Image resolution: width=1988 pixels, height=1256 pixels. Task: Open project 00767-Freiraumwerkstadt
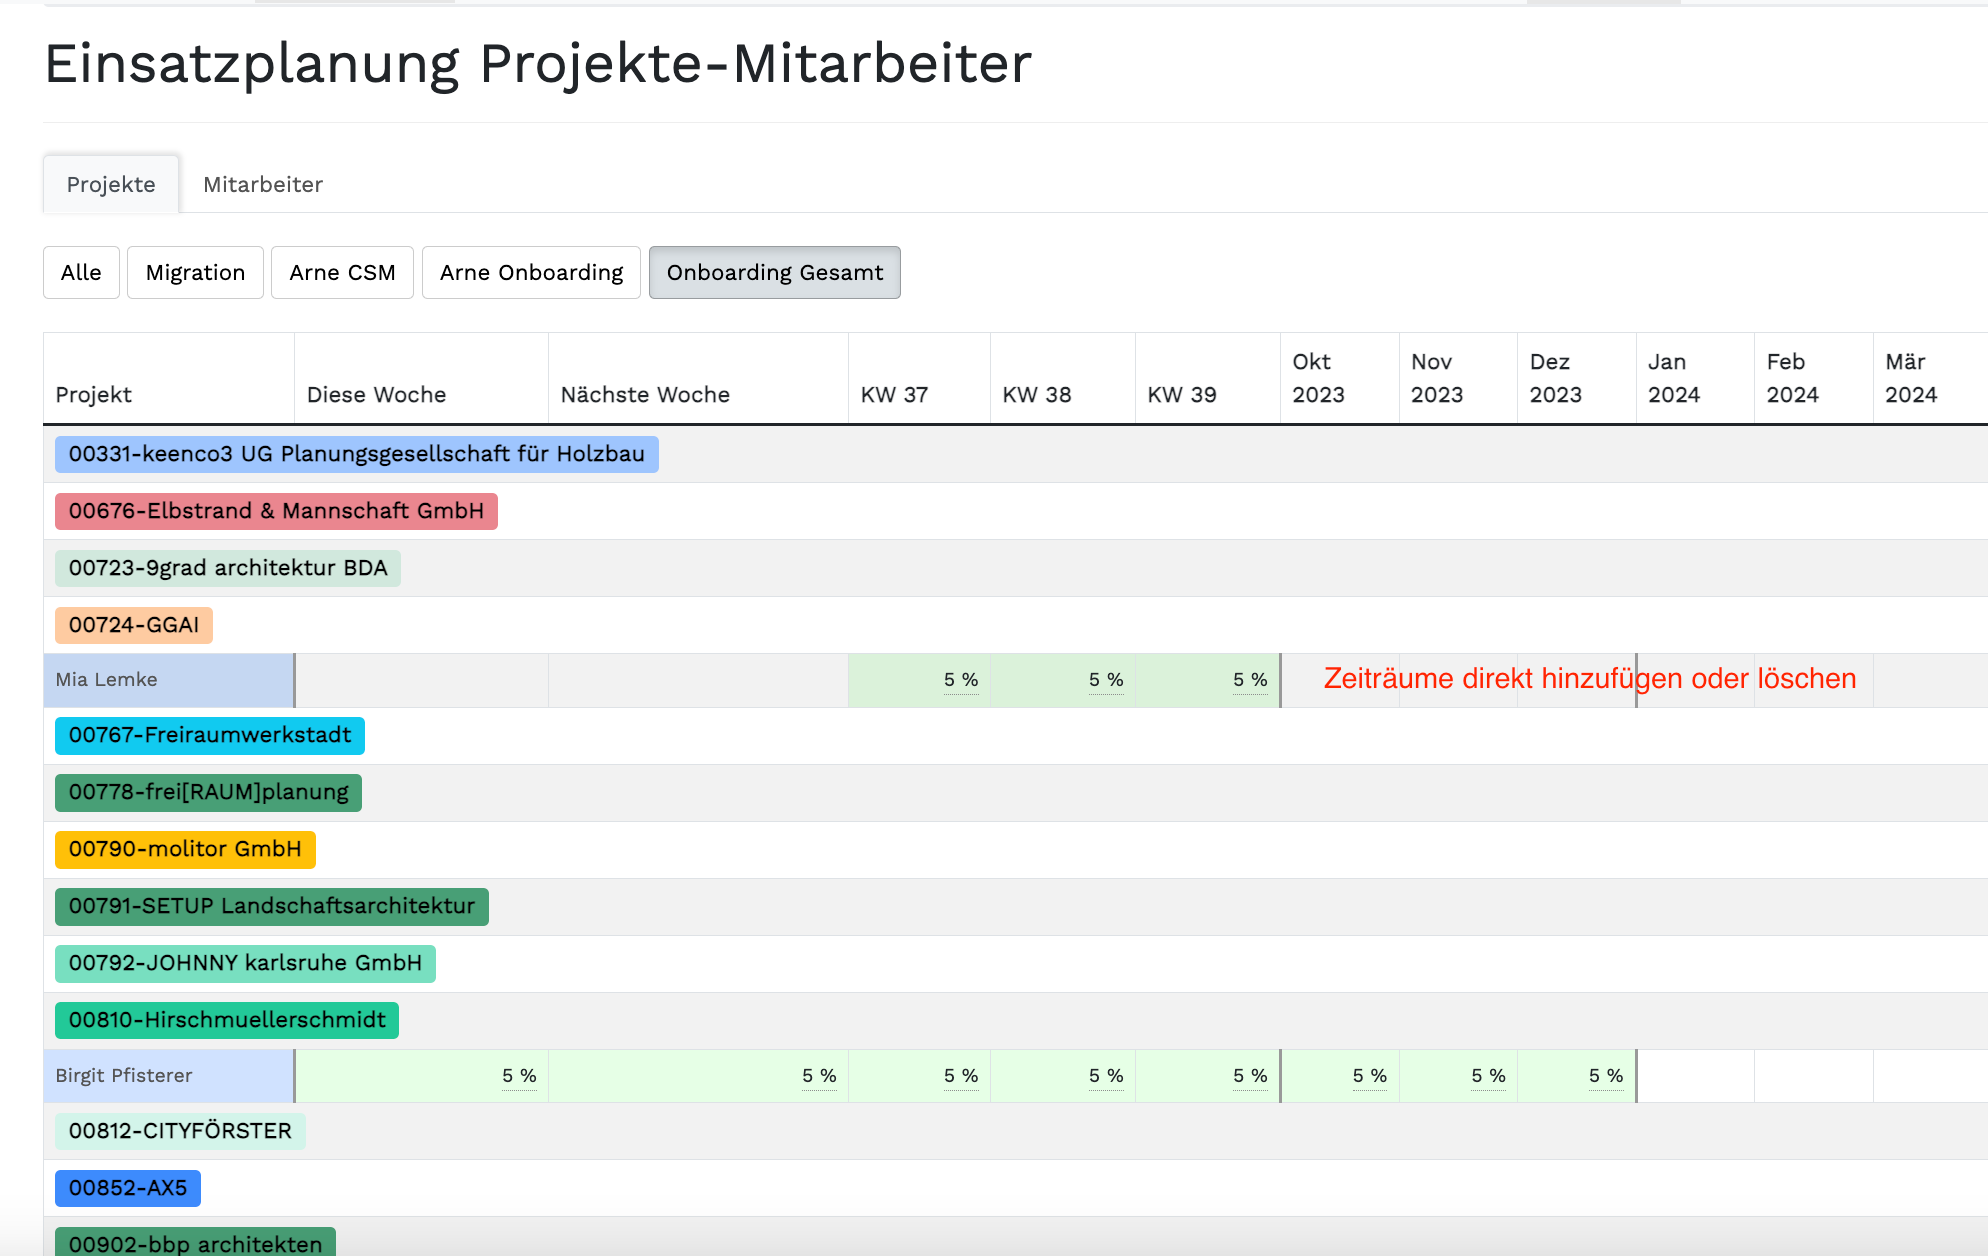209,735
